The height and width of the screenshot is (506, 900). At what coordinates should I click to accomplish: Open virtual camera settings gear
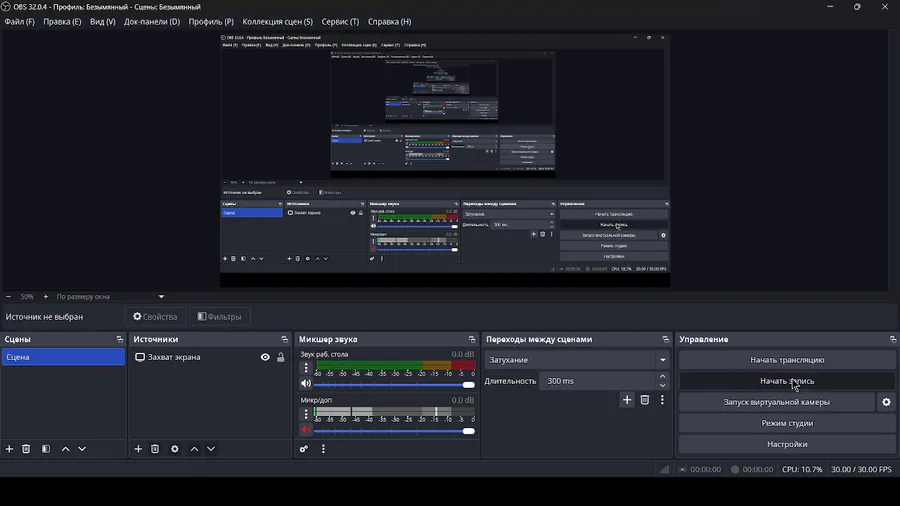pos(886,402)
